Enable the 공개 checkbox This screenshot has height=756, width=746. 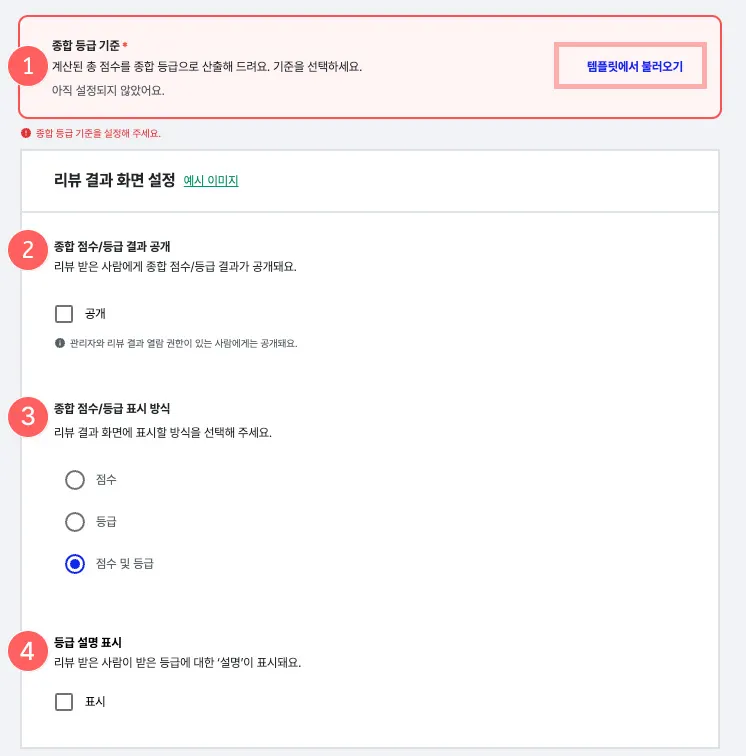pos(64,314)
